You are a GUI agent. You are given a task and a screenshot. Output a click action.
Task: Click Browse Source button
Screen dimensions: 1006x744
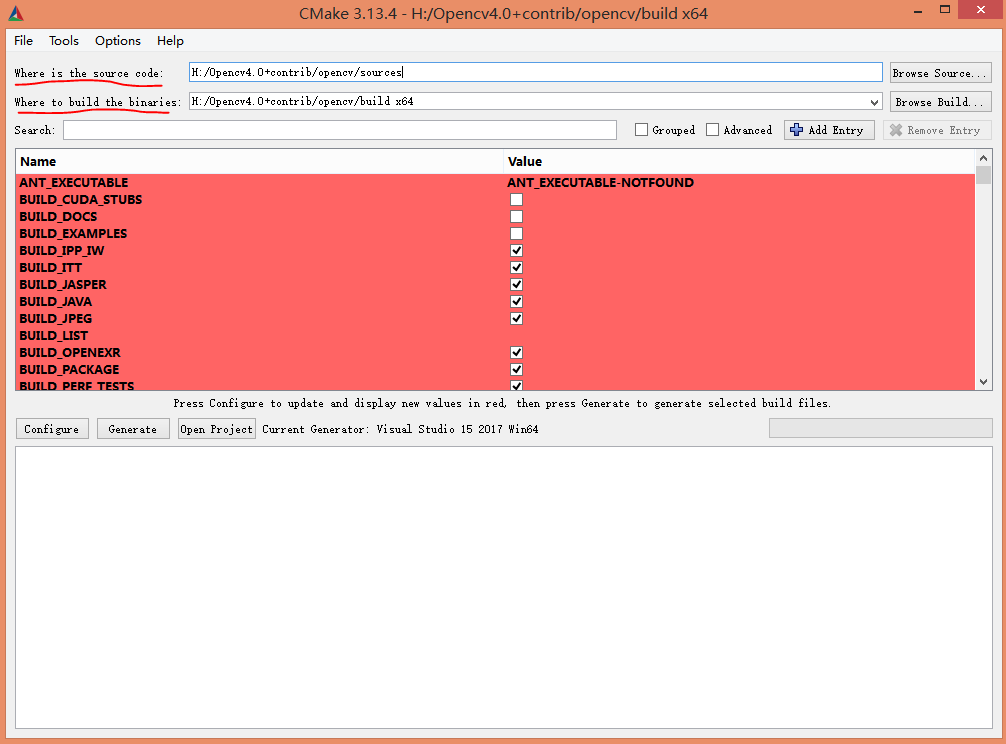pyautogui.click(x=941, y=73)
